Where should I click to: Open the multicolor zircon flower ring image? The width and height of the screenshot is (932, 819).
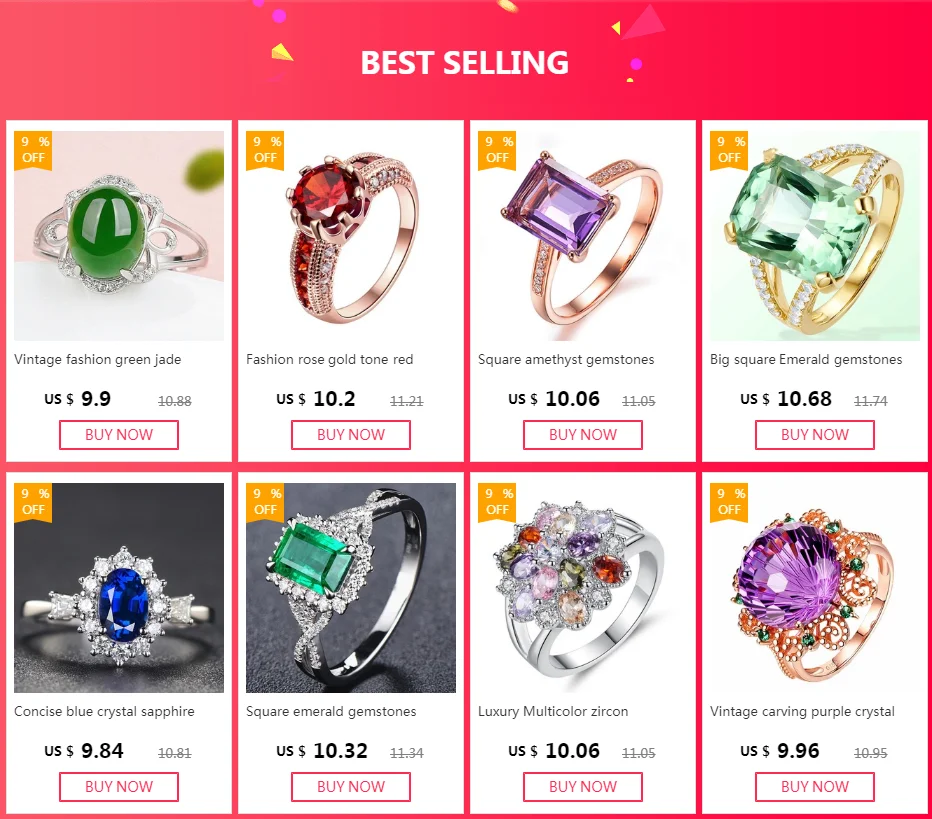(x=582, y=588)
